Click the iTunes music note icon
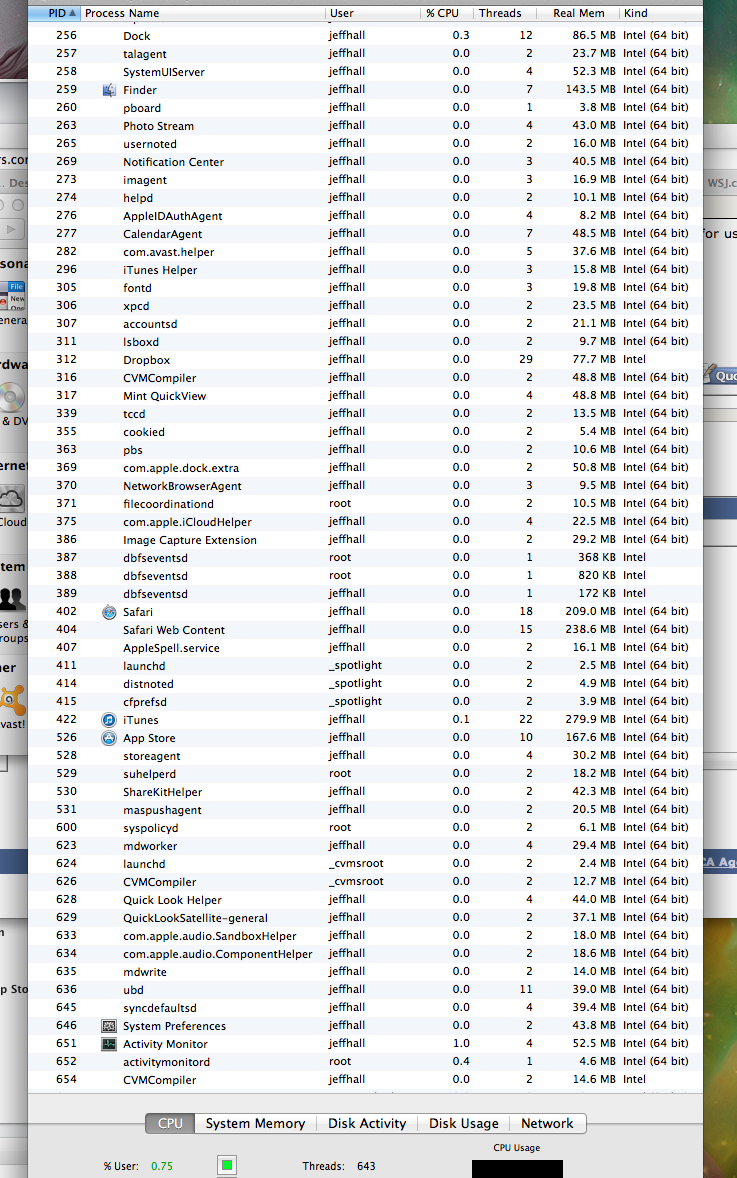 click(x=109, y=720)
